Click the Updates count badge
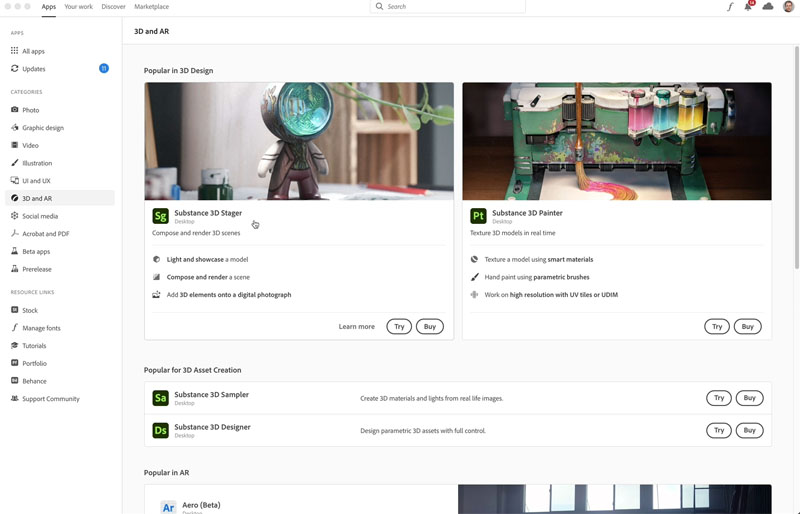Image resolution: width=800 pixels, height=514 pixels. coord(104,68)
